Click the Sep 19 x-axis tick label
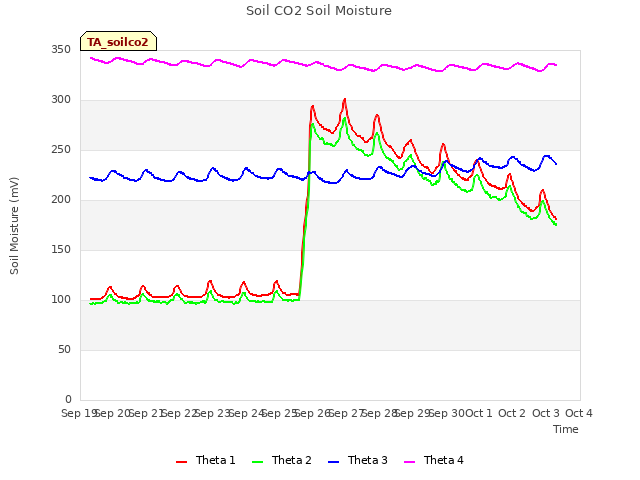 coord(78,413)
